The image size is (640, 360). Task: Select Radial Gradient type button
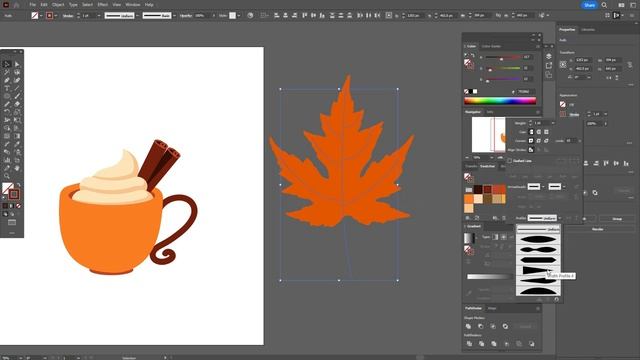pyautogui.click(x=503, y=237)
